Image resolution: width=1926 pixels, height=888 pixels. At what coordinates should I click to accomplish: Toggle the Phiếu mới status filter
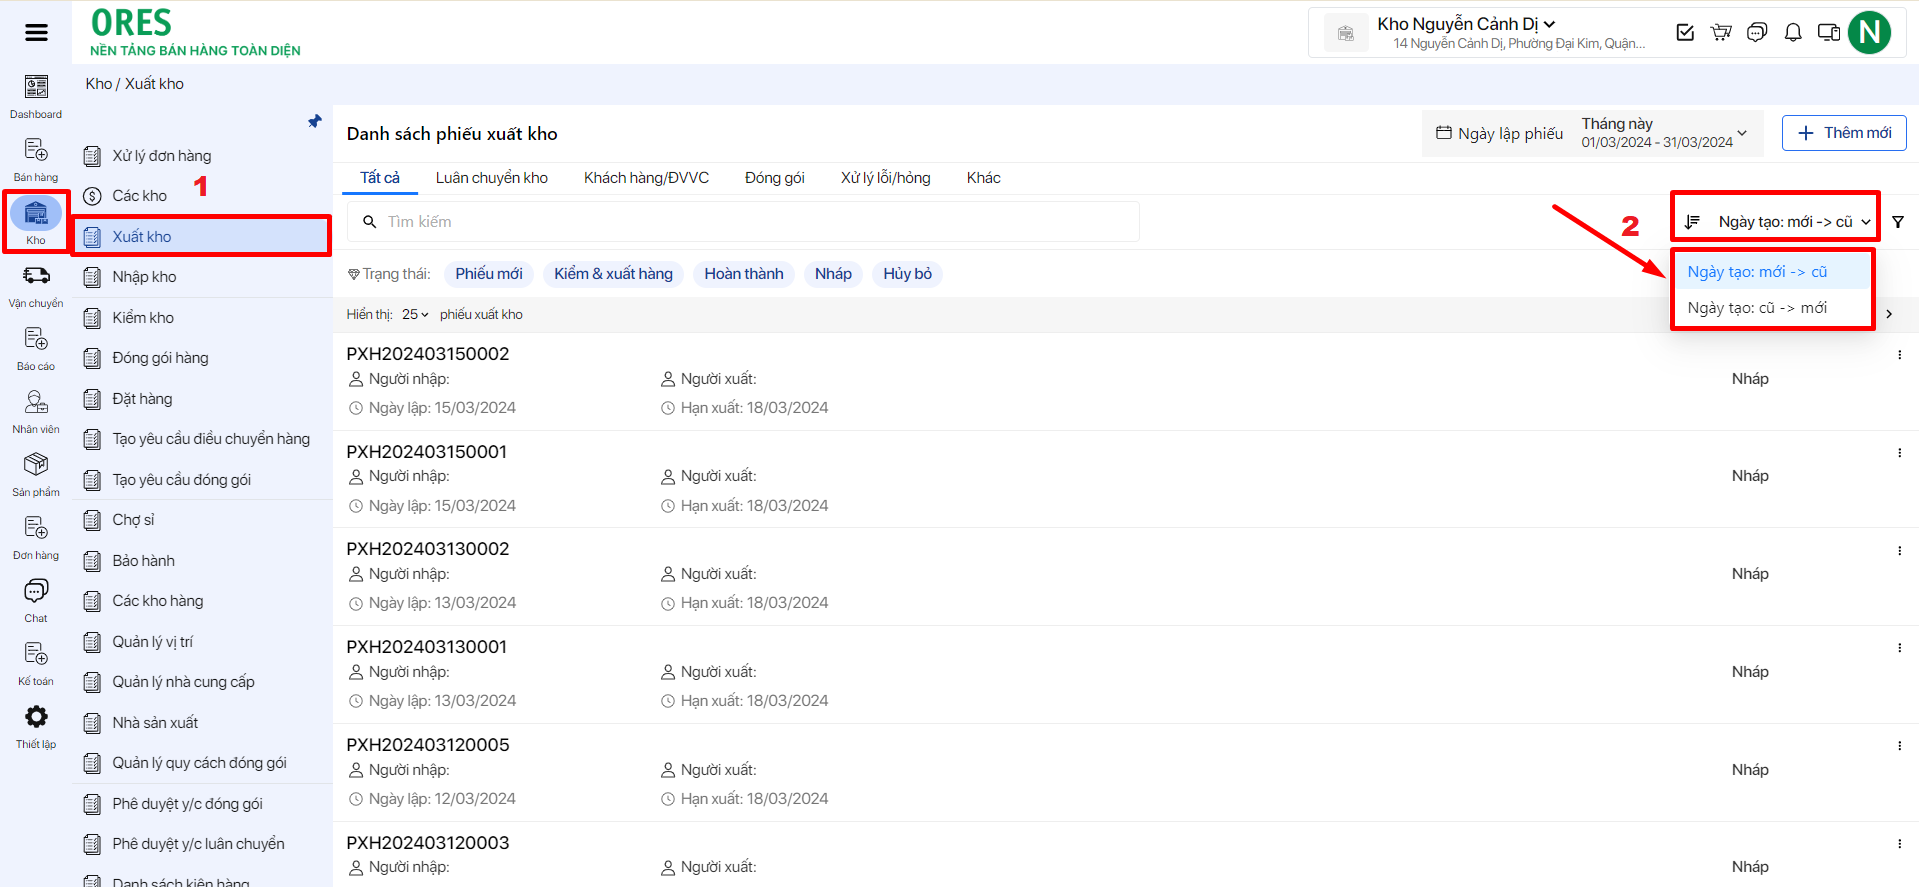[488, 274]
